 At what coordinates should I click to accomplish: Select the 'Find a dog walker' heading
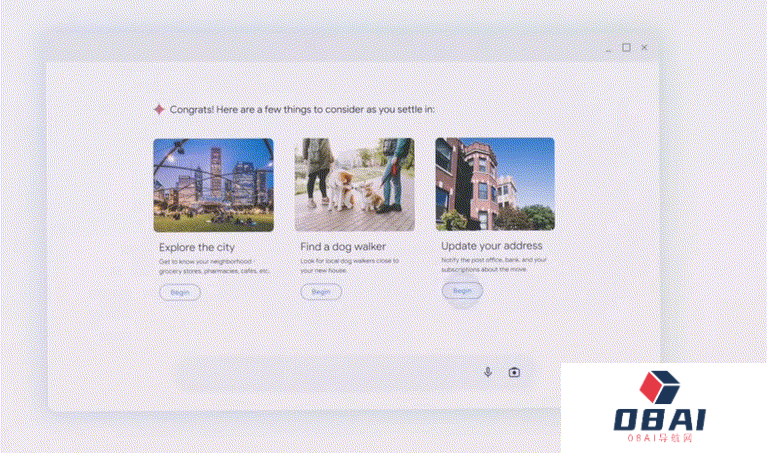coord(343,247)
